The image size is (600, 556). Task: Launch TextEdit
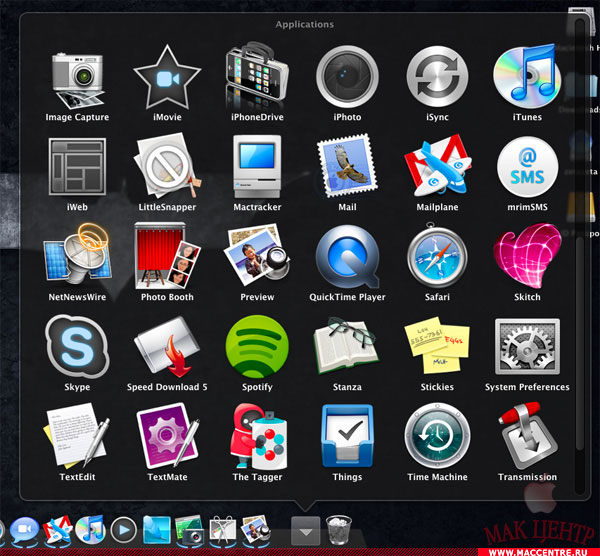[77, 436]
